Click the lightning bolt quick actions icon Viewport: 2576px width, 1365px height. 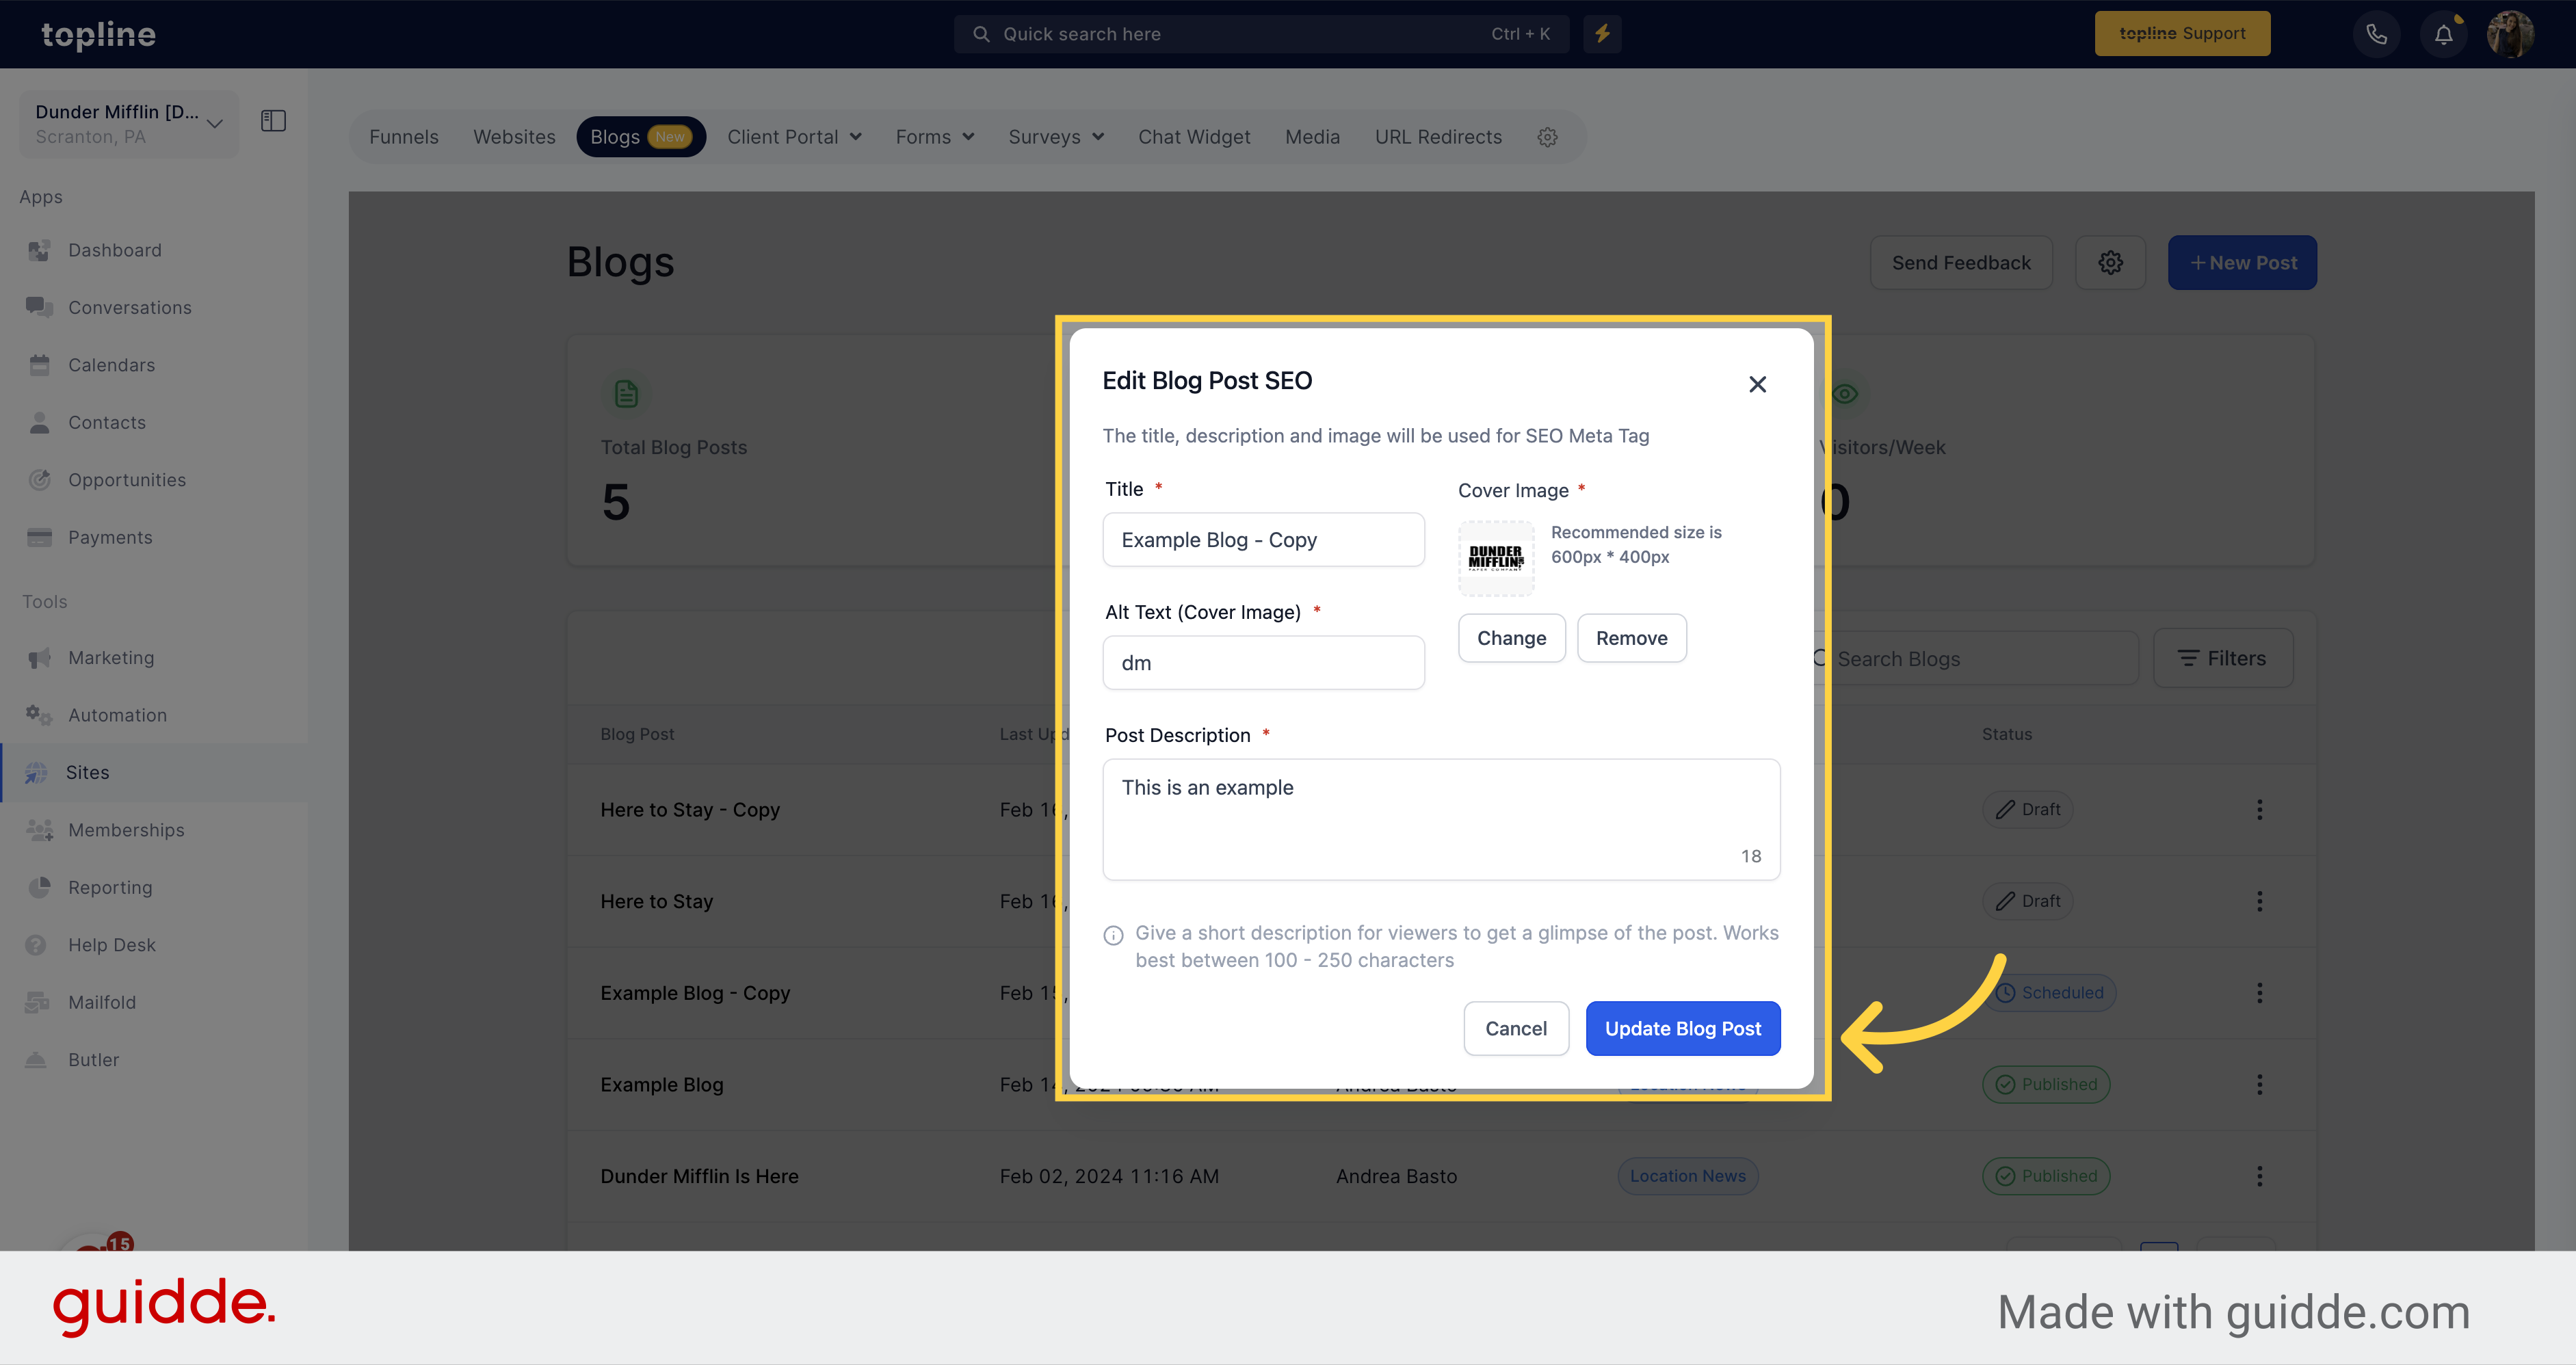[x=1602, y=33]
